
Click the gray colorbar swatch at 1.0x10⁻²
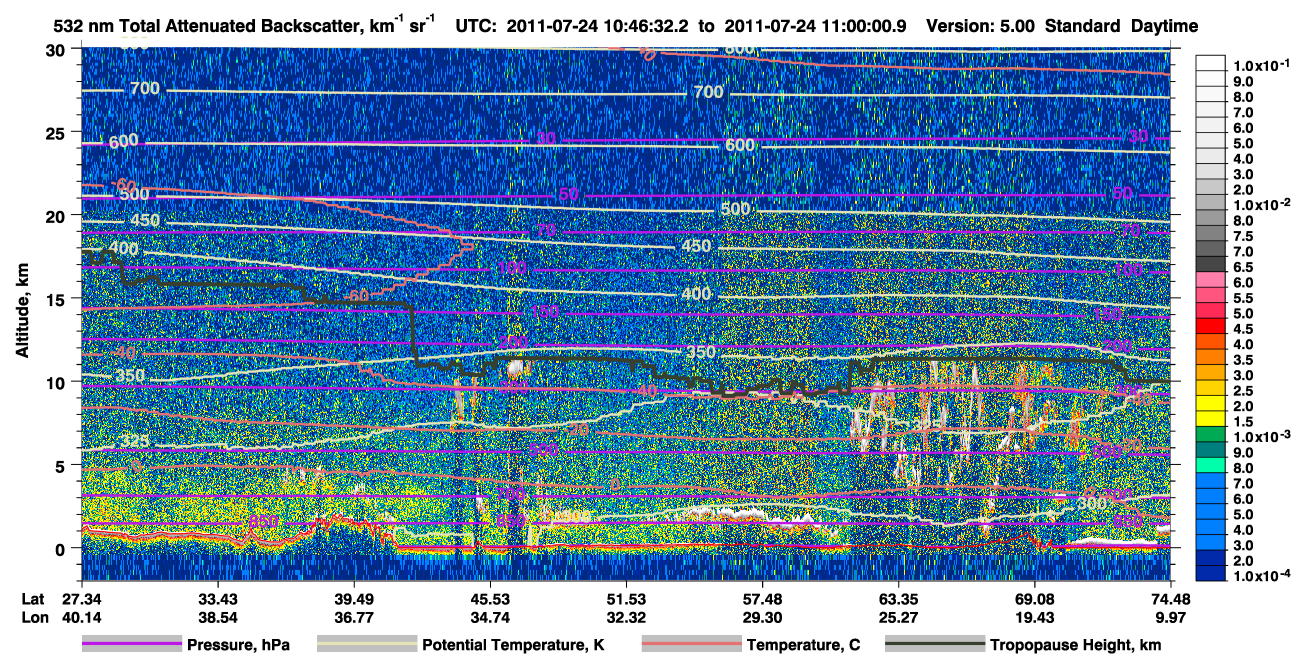click(1212, 203)
